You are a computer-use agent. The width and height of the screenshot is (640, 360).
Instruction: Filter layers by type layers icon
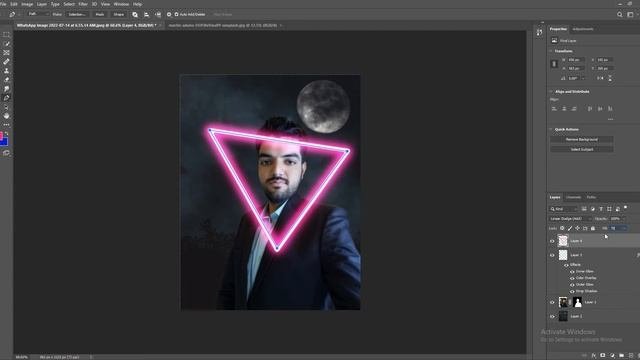(601, 209)
